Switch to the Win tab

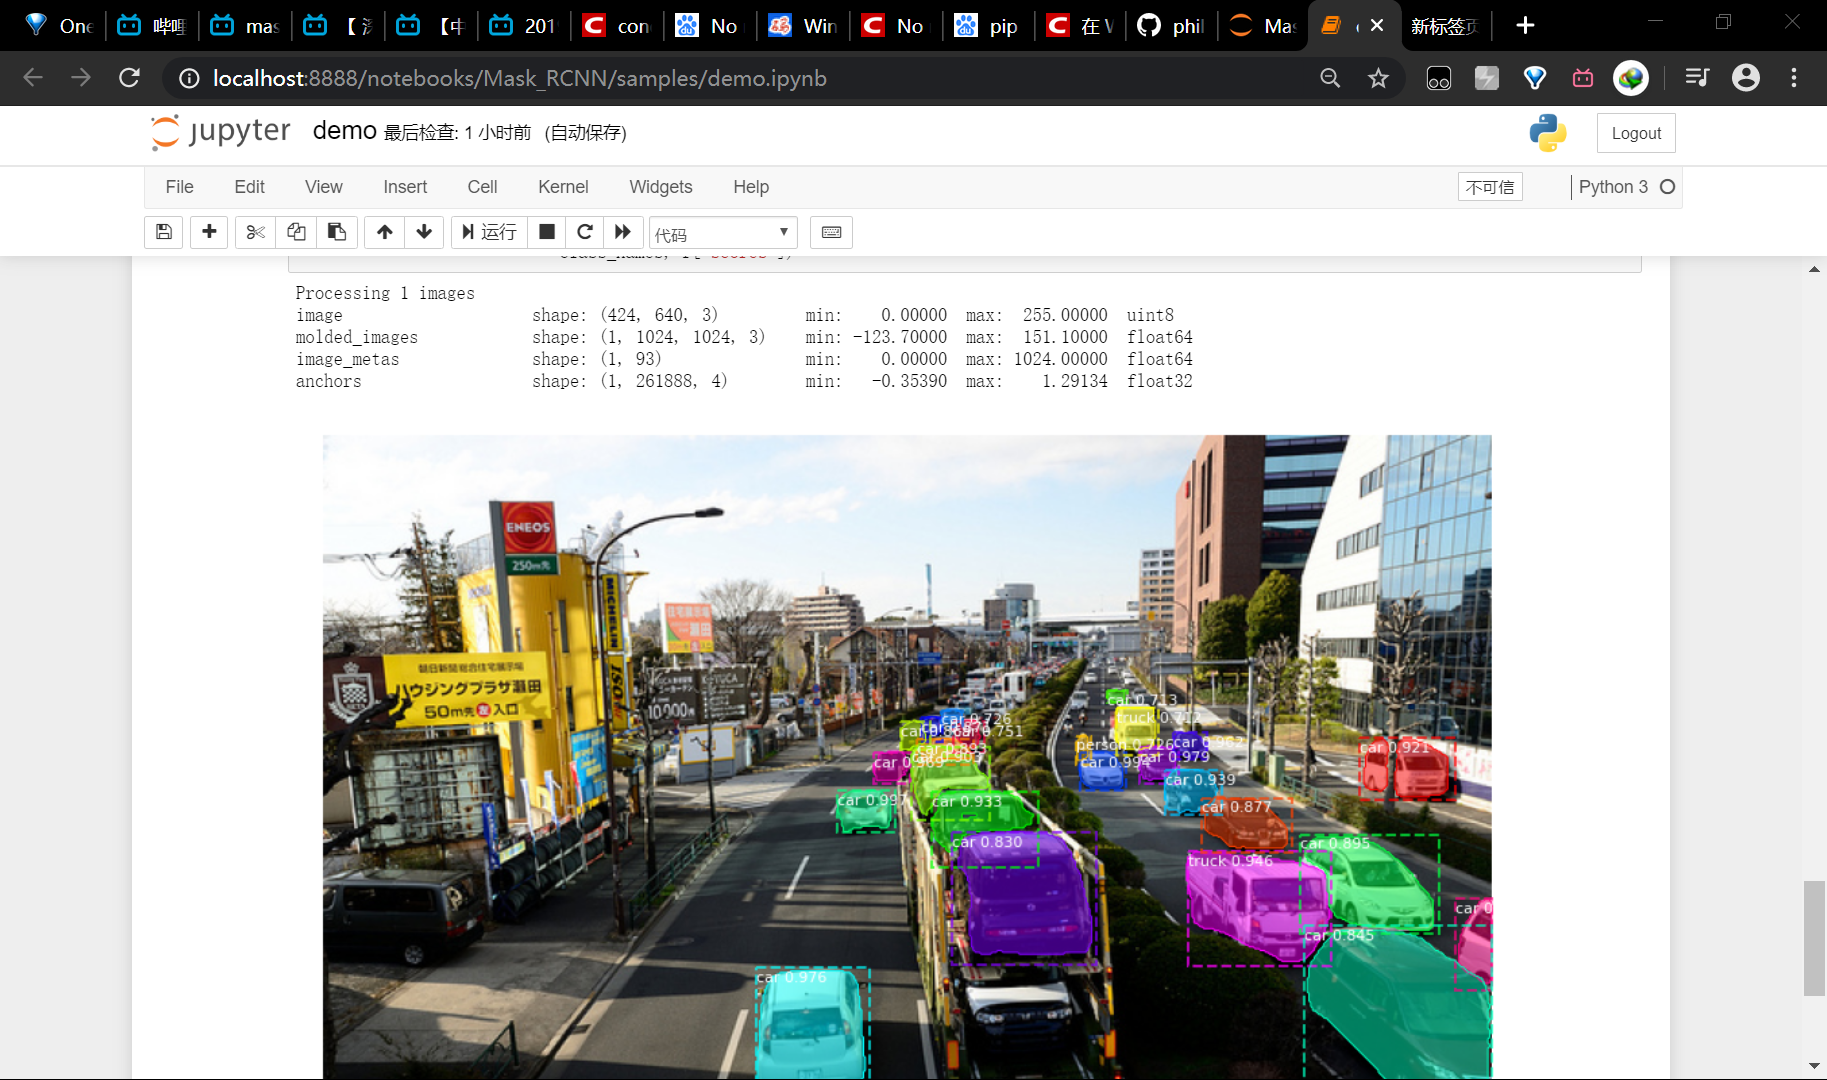pos(803,26)
